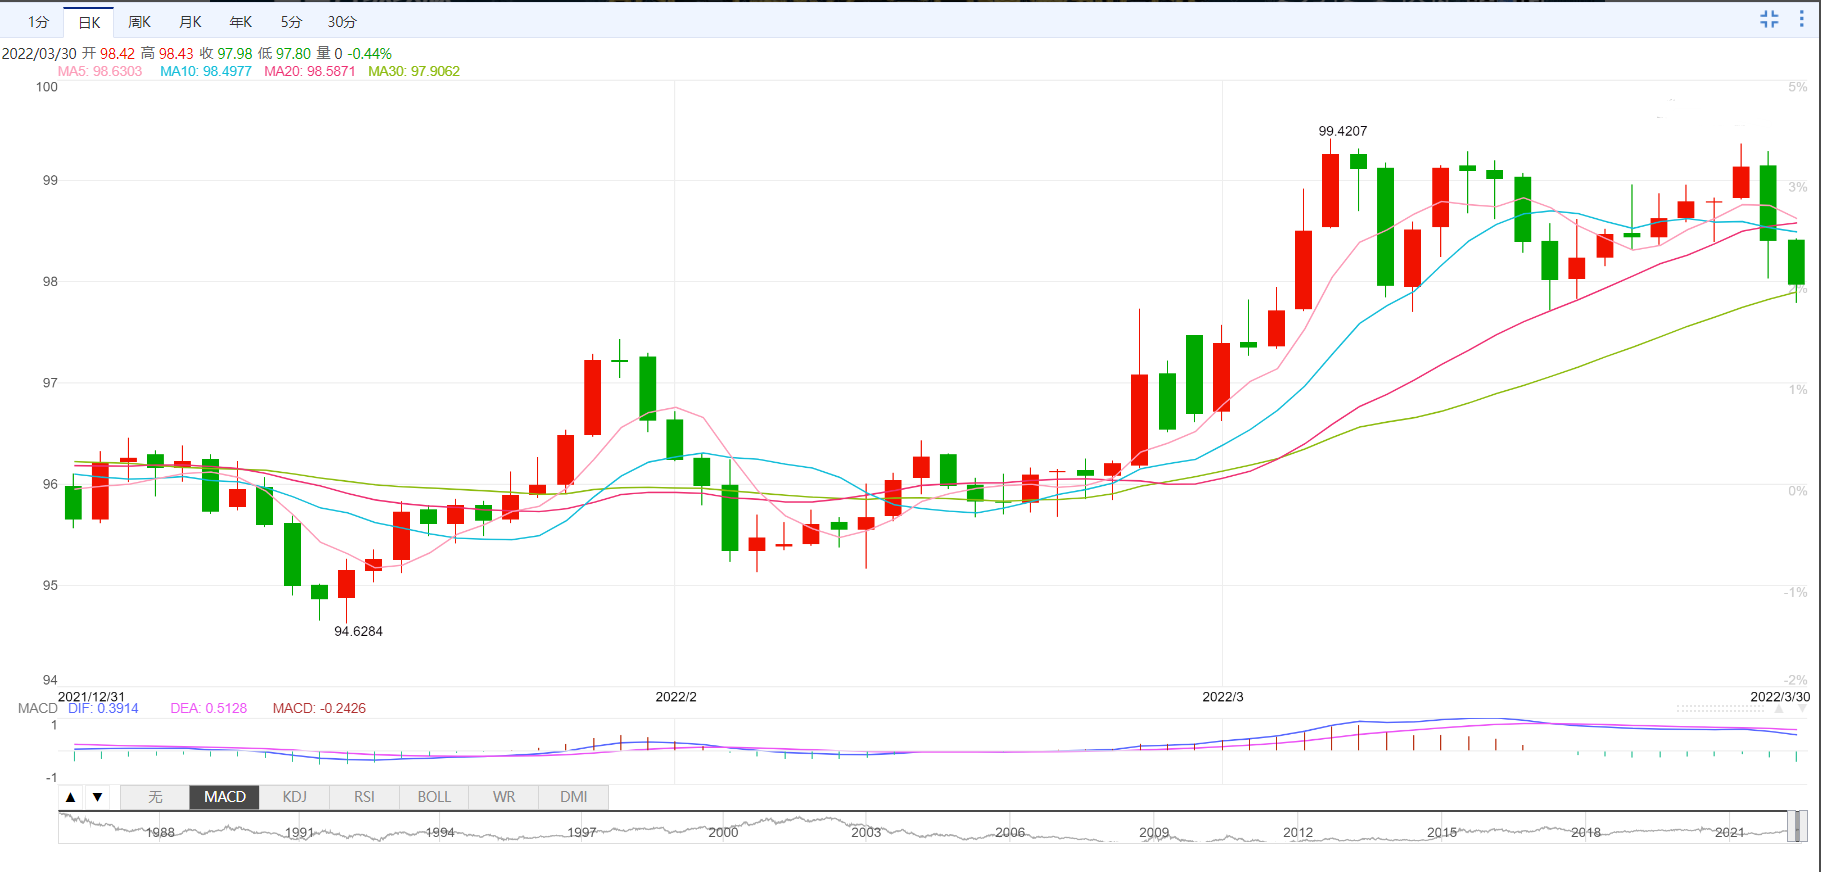Click the 2022/2 date axis label
This screenshot has height=872, width=1821.
tap(676, 696)
